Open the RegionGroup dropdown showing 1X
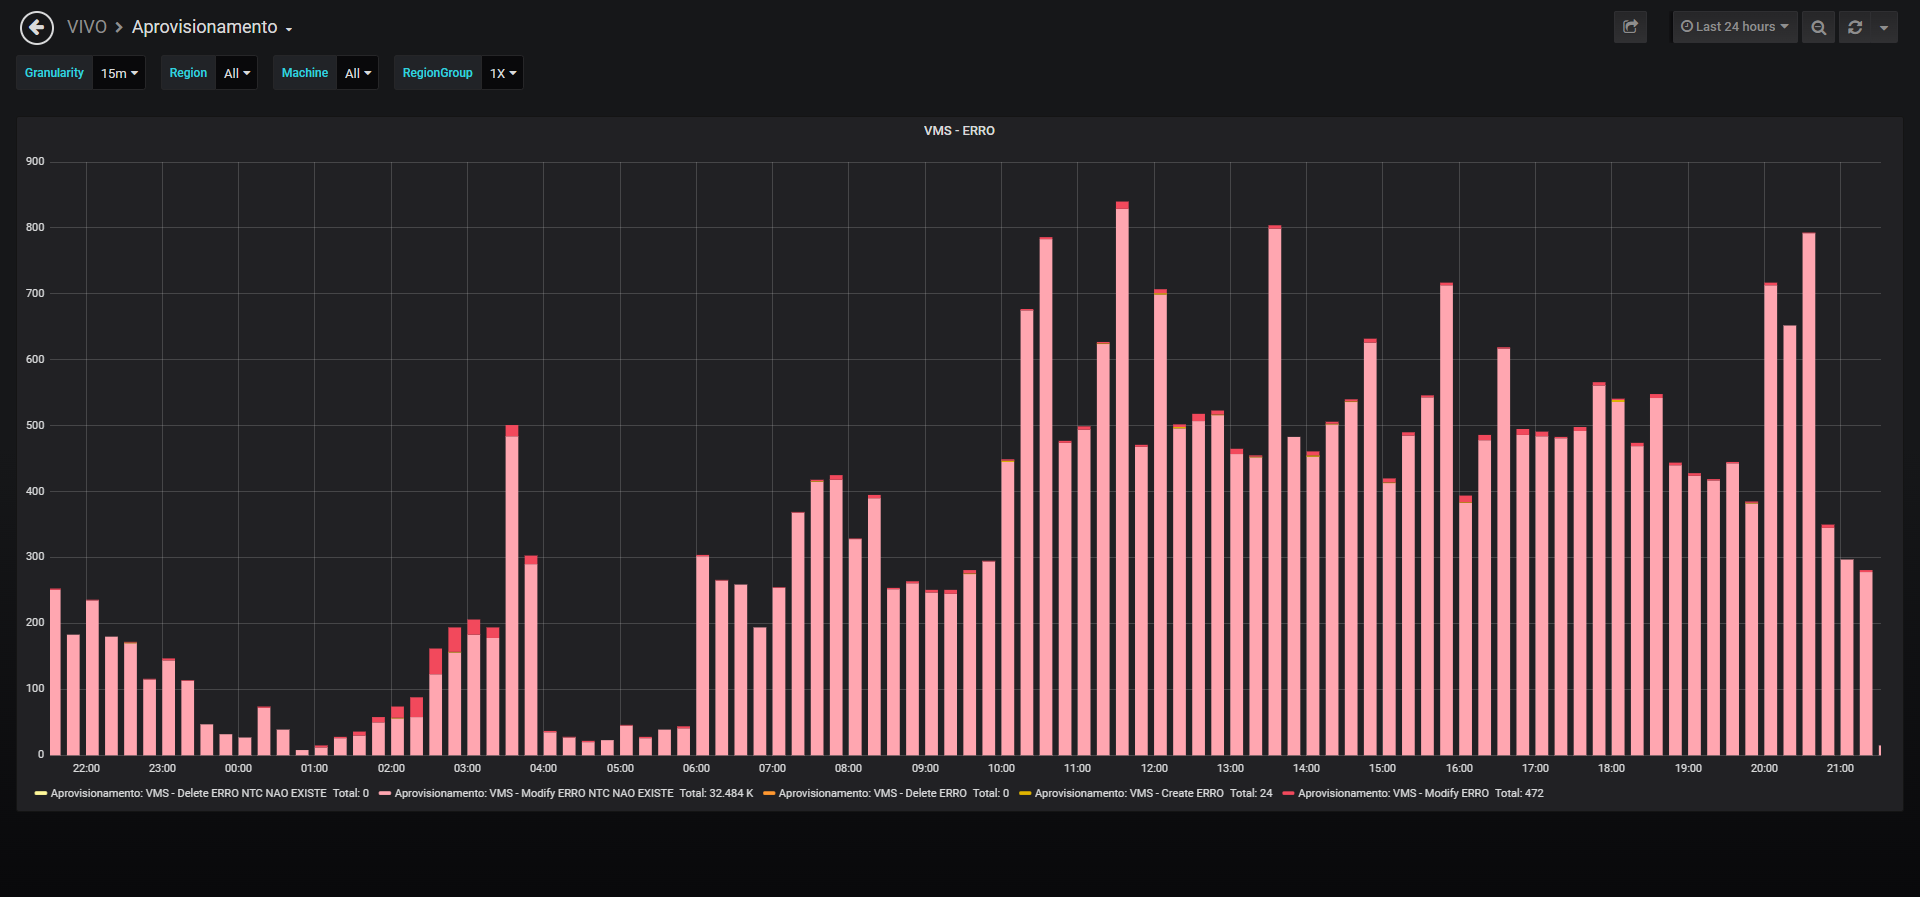Image resolution: width=1920 pixels, height=897 pixels. pyautogui.click(x=503, y=73)
